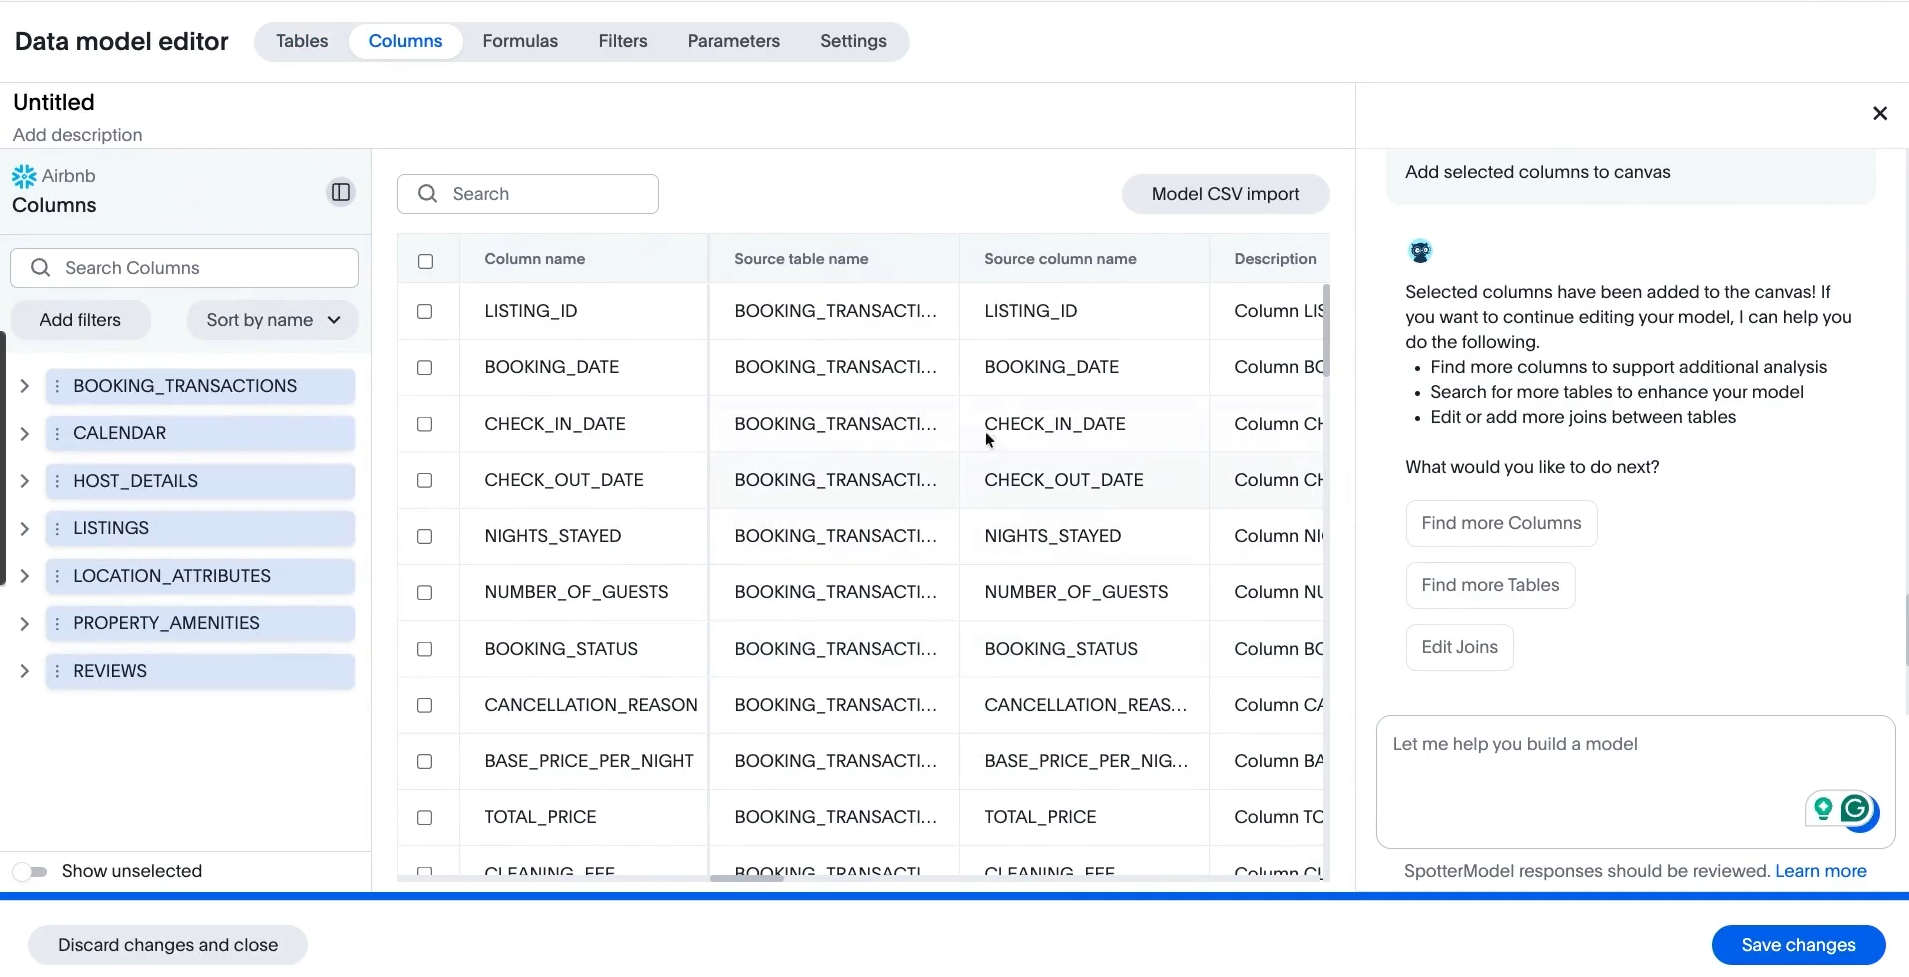This screenshot has height=977, width=1909.
Task: Click the horizontal scrollbar under the table
Action: [747, 878]
